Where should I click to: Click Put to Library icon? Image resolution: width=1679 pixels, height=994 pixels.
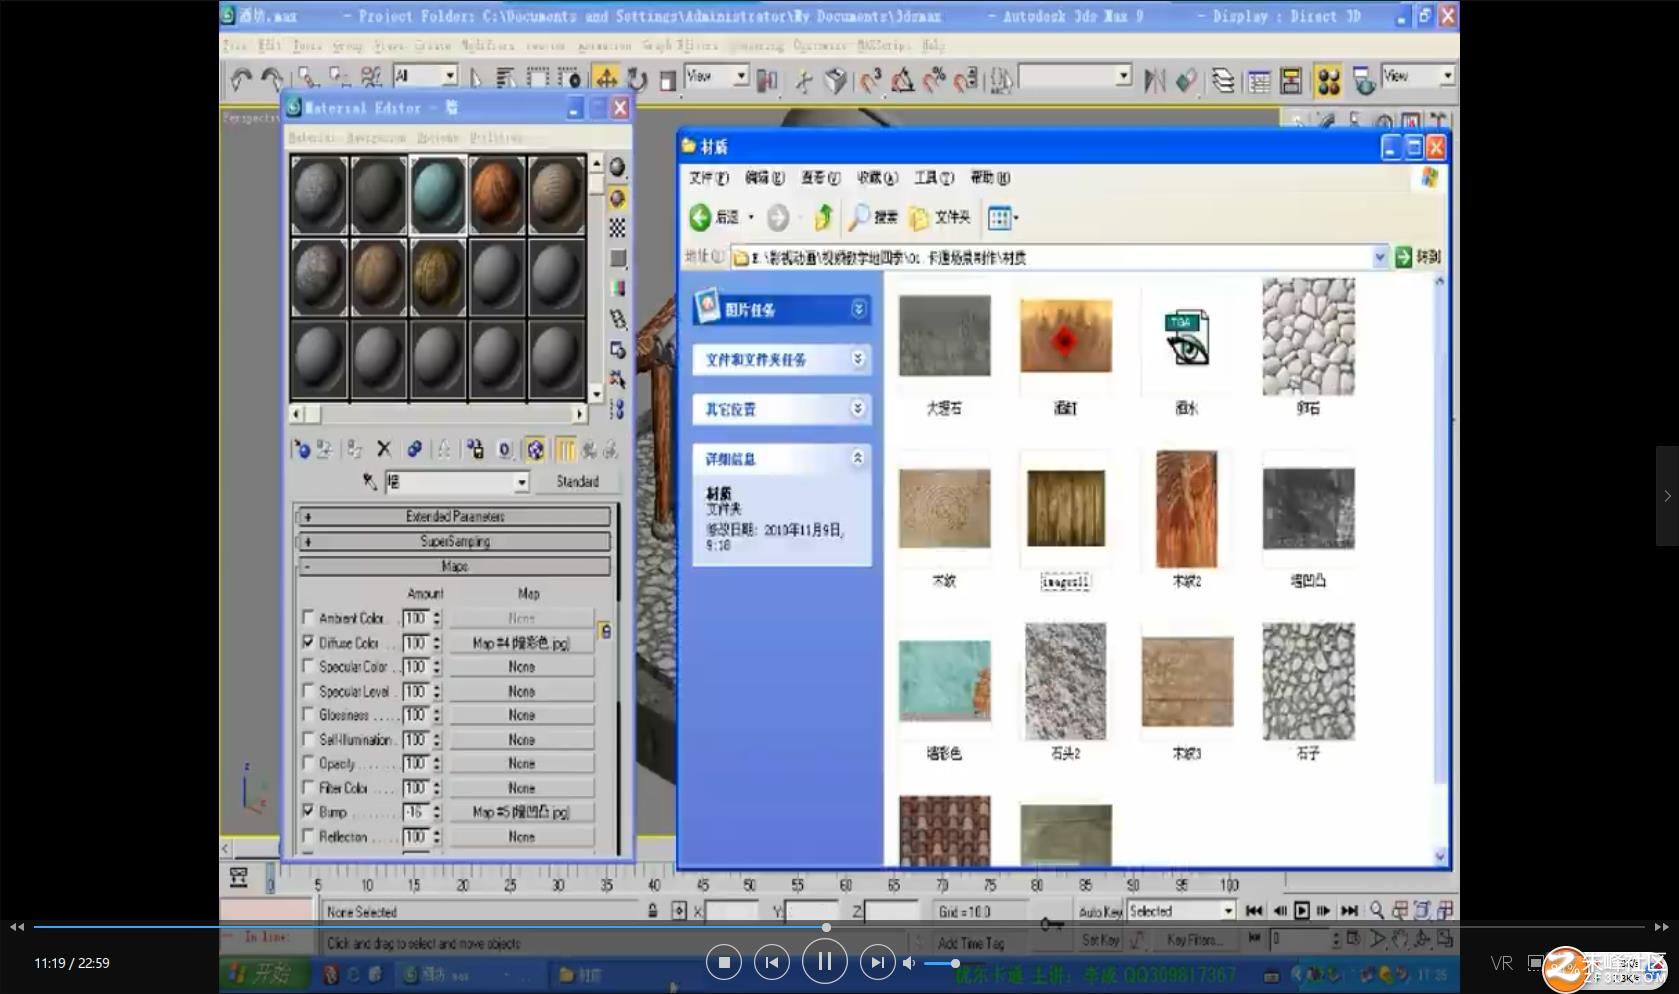(x=475, y=450)
